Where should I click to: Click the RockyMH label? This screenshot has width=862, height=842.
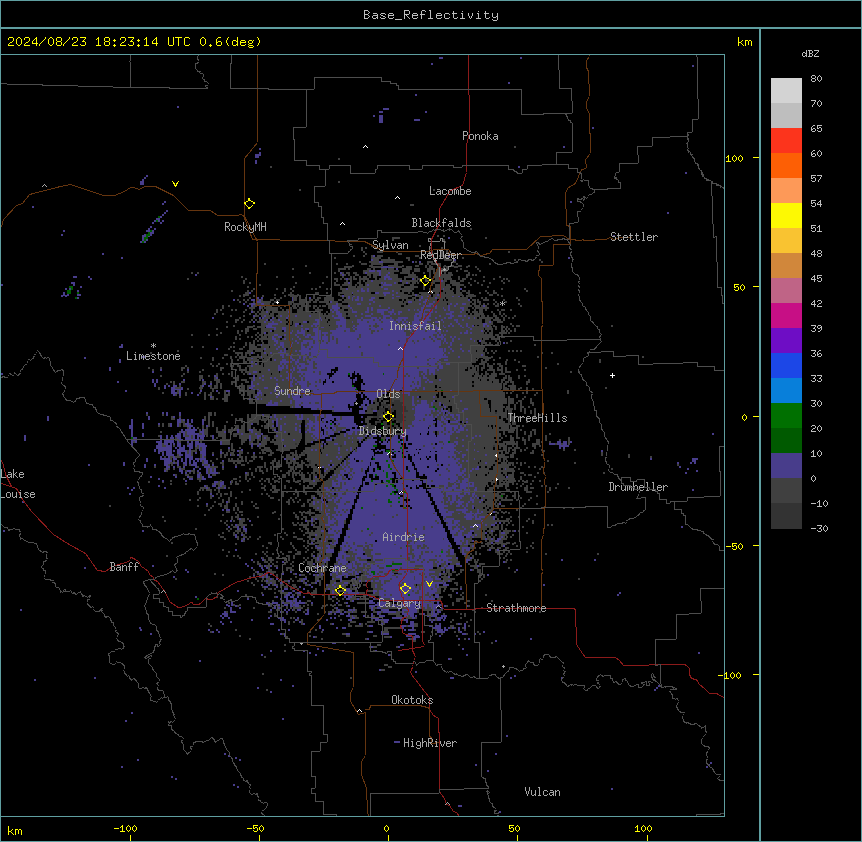[245, 227]
